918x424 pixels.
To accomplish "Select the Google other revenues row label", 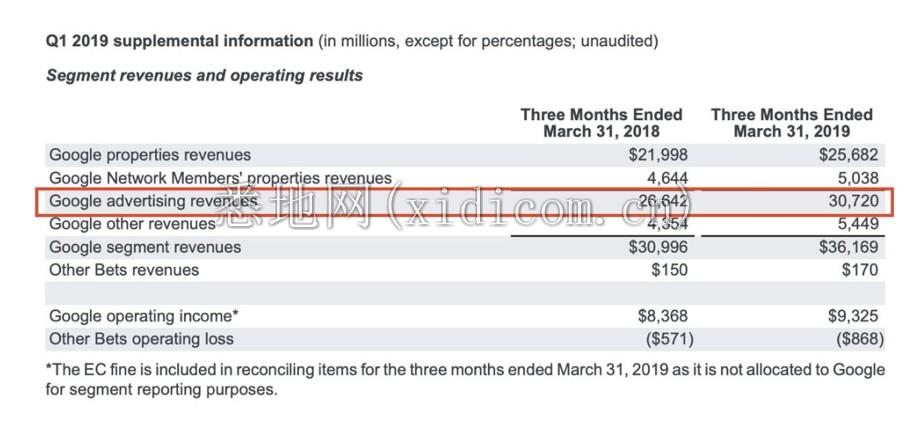I will point(132,224).
